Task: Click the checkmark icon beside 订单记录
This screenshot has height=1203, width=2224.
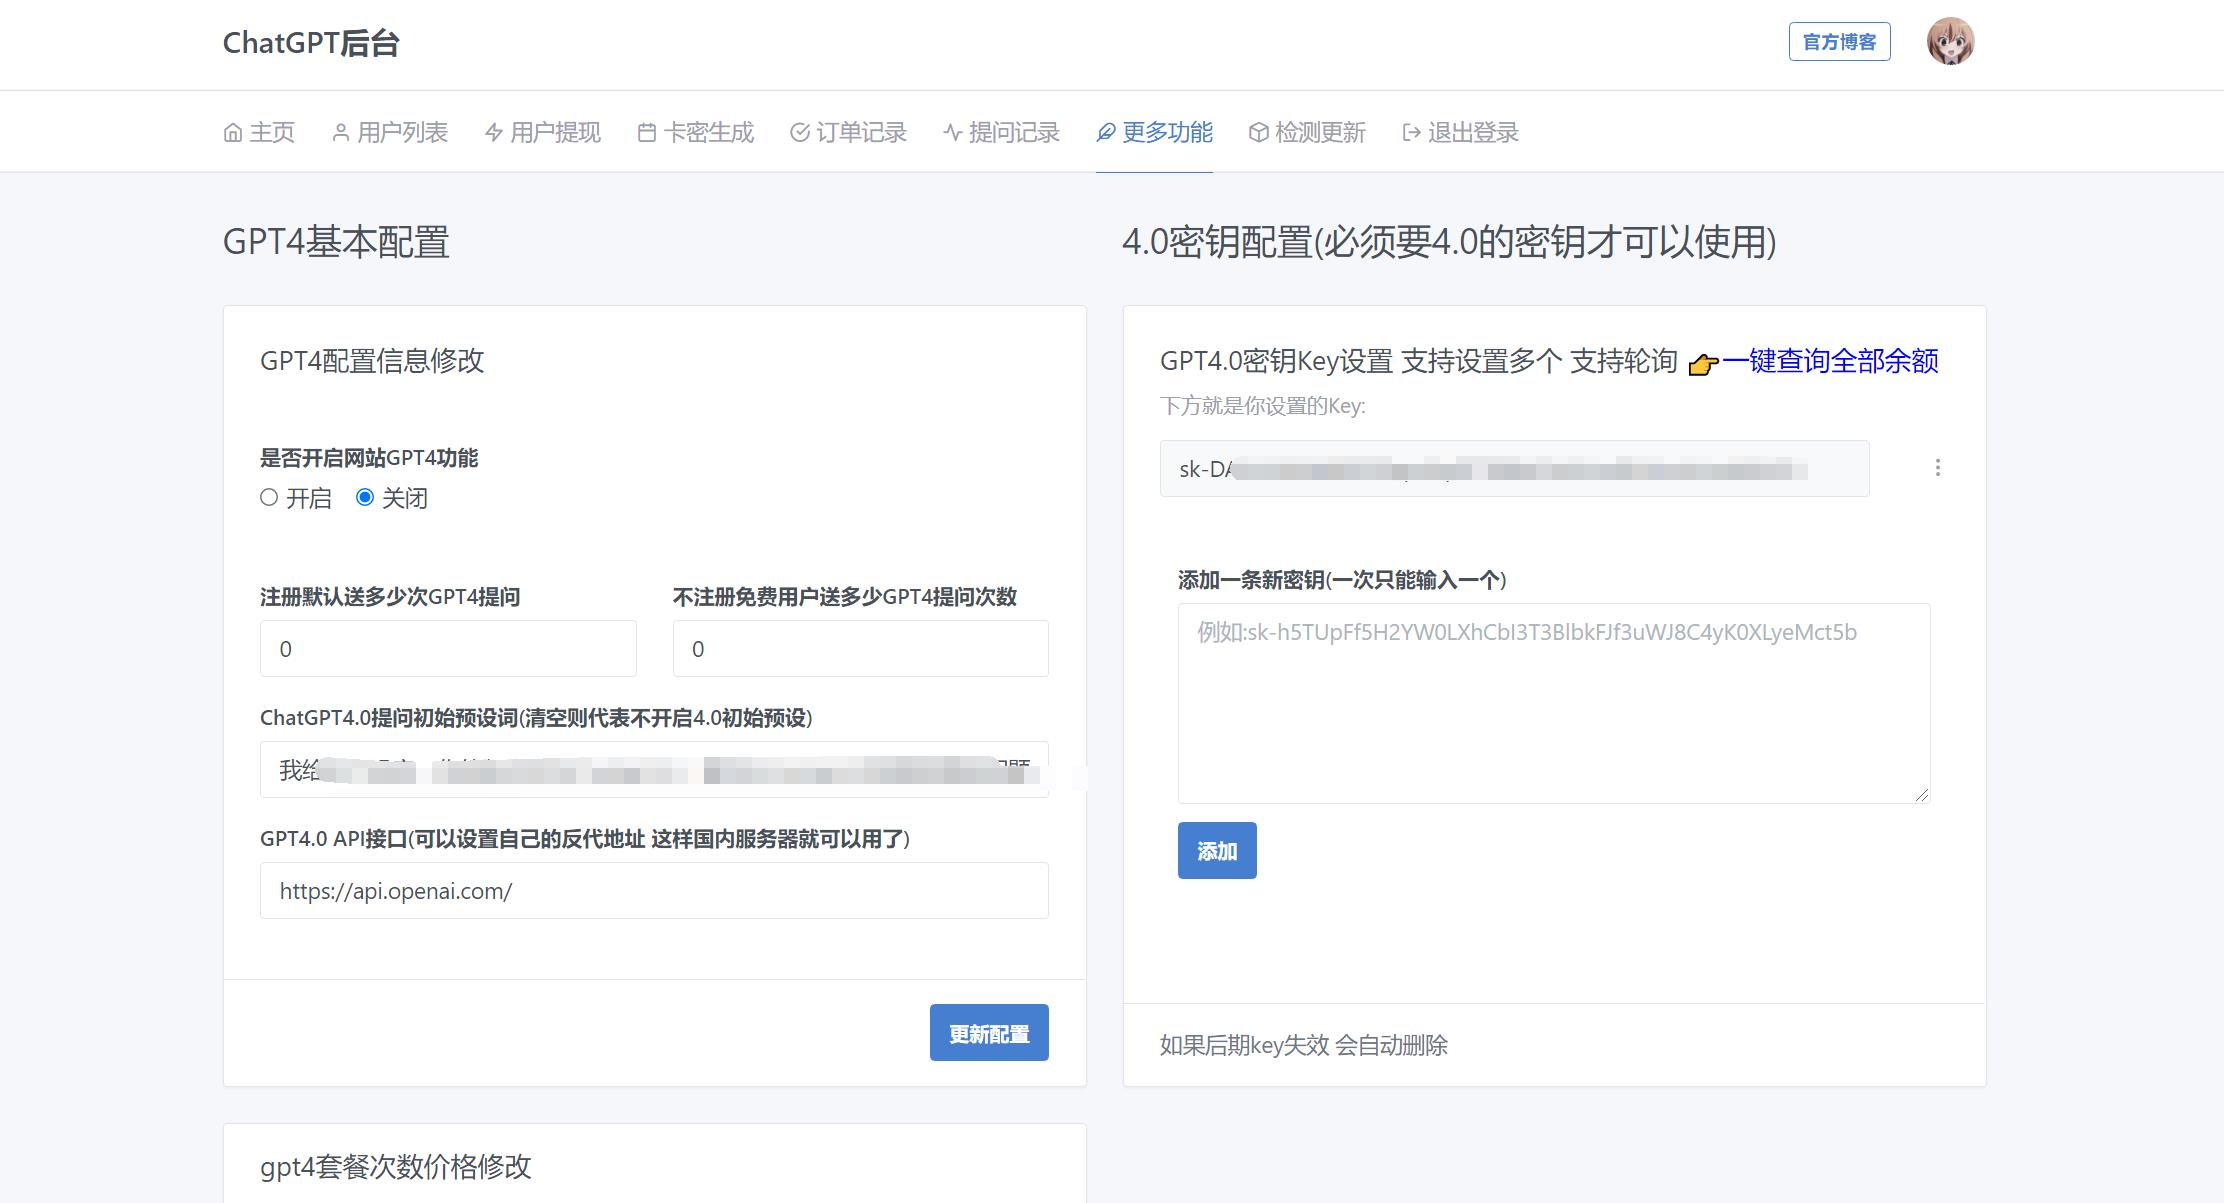Action: click(799, 133)
